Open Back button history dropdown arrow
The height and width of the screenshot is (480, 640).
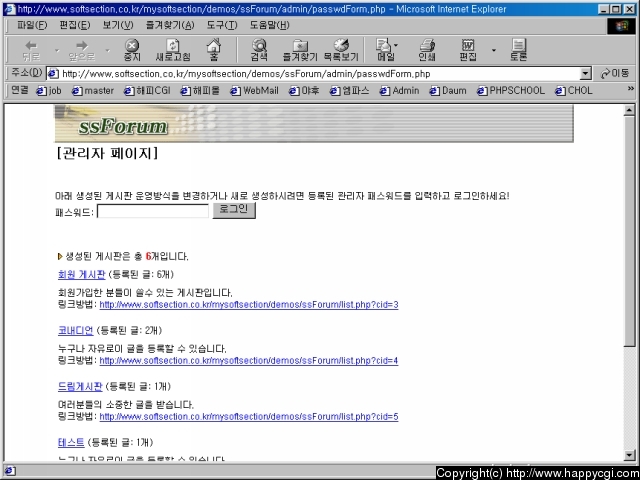pos(57,50)
